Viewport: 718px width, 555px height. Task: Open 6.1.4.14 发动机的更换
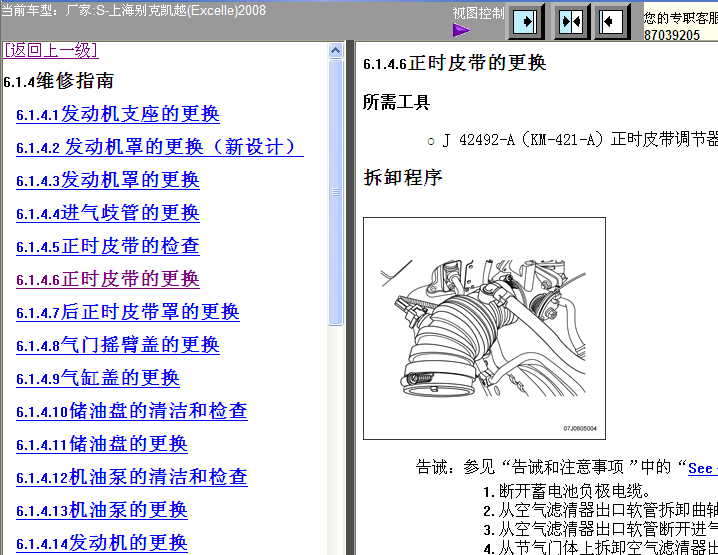102,543
